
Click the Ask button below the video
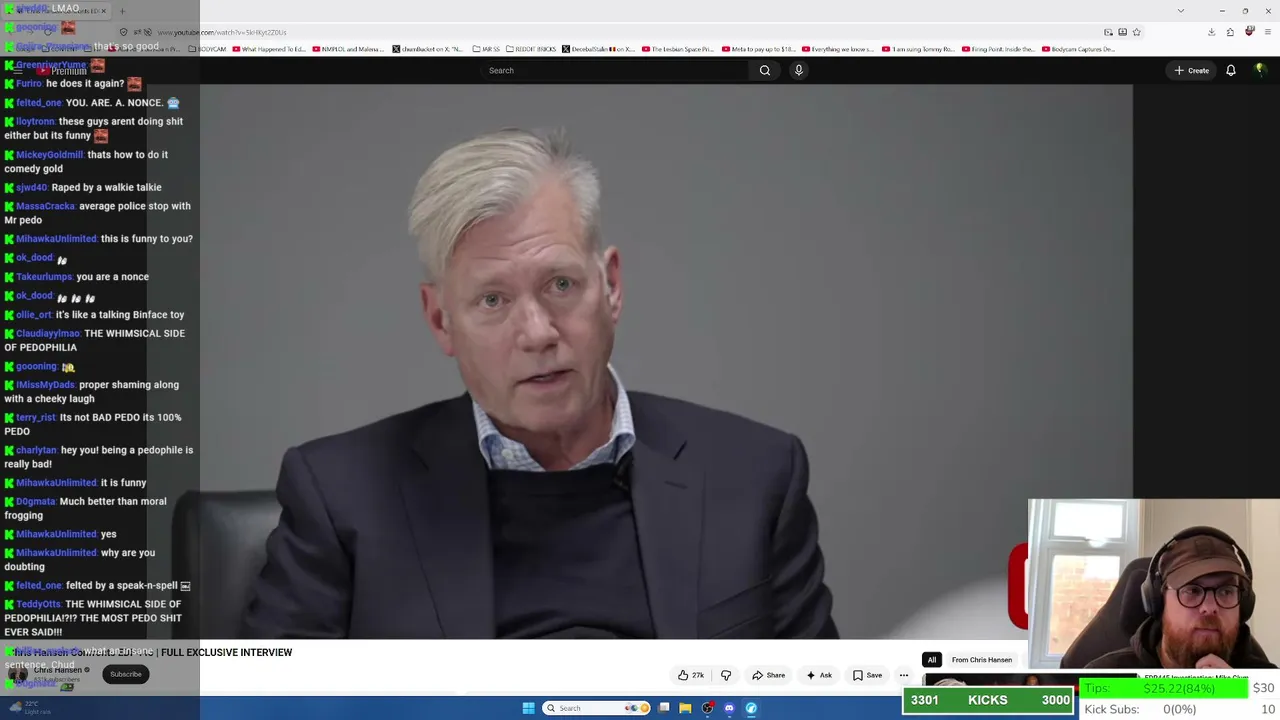point(819,675)
